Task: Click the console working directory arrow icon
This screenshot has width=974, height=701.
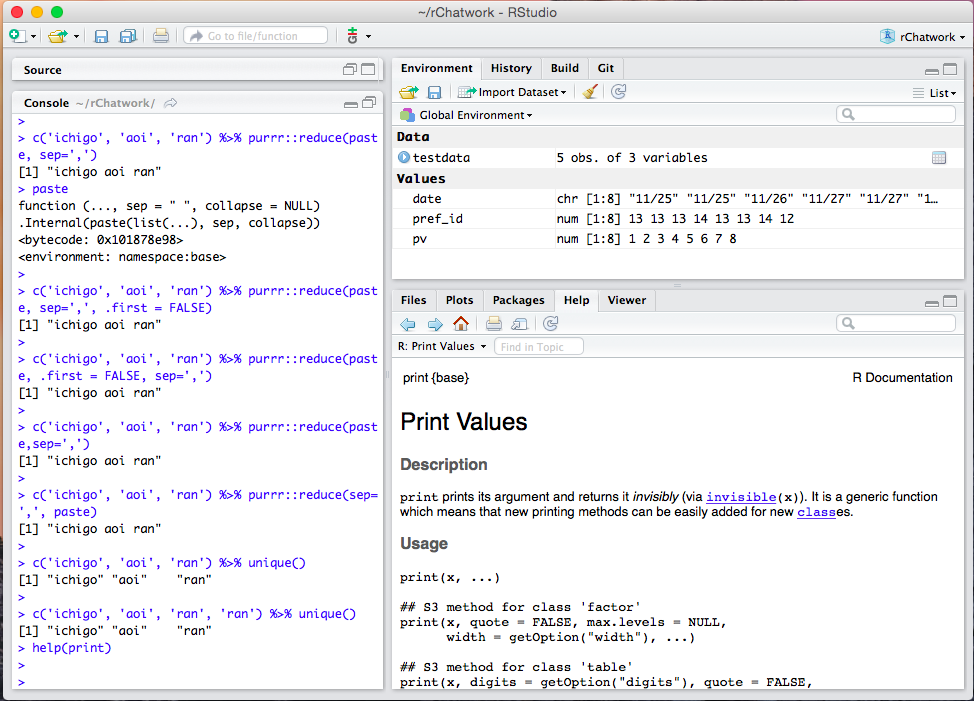Action: [170, 103]
